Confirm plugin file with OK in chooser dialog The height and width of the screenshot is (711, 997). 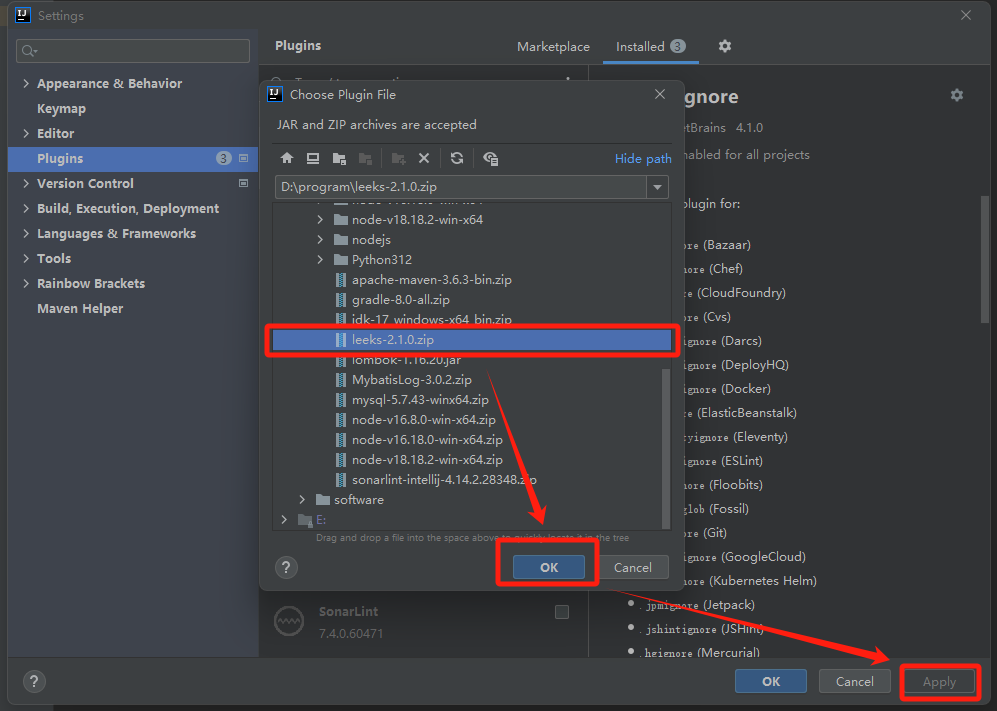(549, 567)
